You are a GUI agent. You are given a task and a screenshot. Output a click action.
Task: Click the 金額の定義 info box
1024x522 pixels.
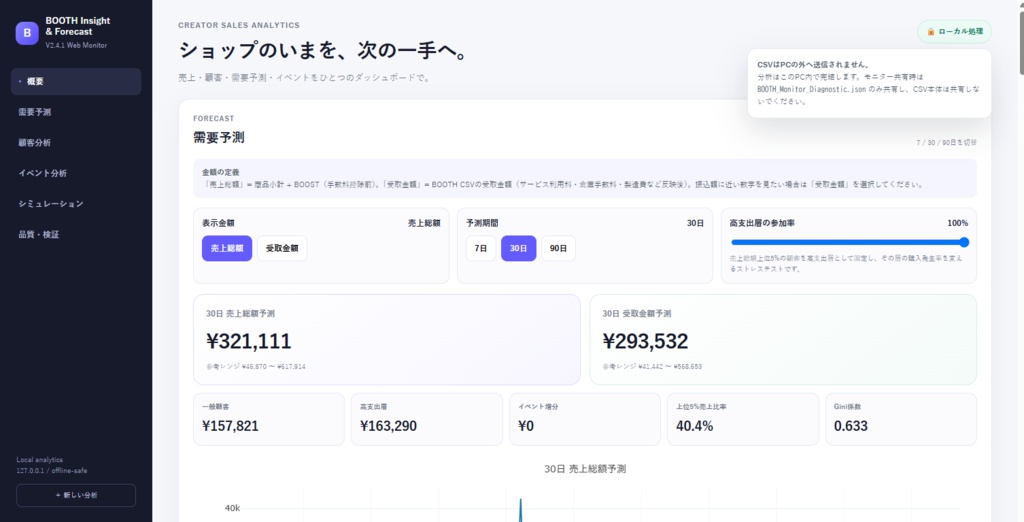click(x=585, y=178)
